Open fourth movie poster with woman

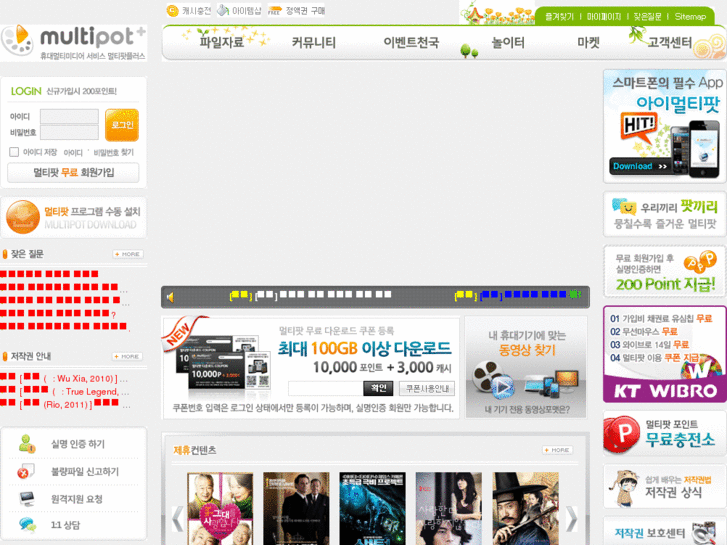pos(449,508)
